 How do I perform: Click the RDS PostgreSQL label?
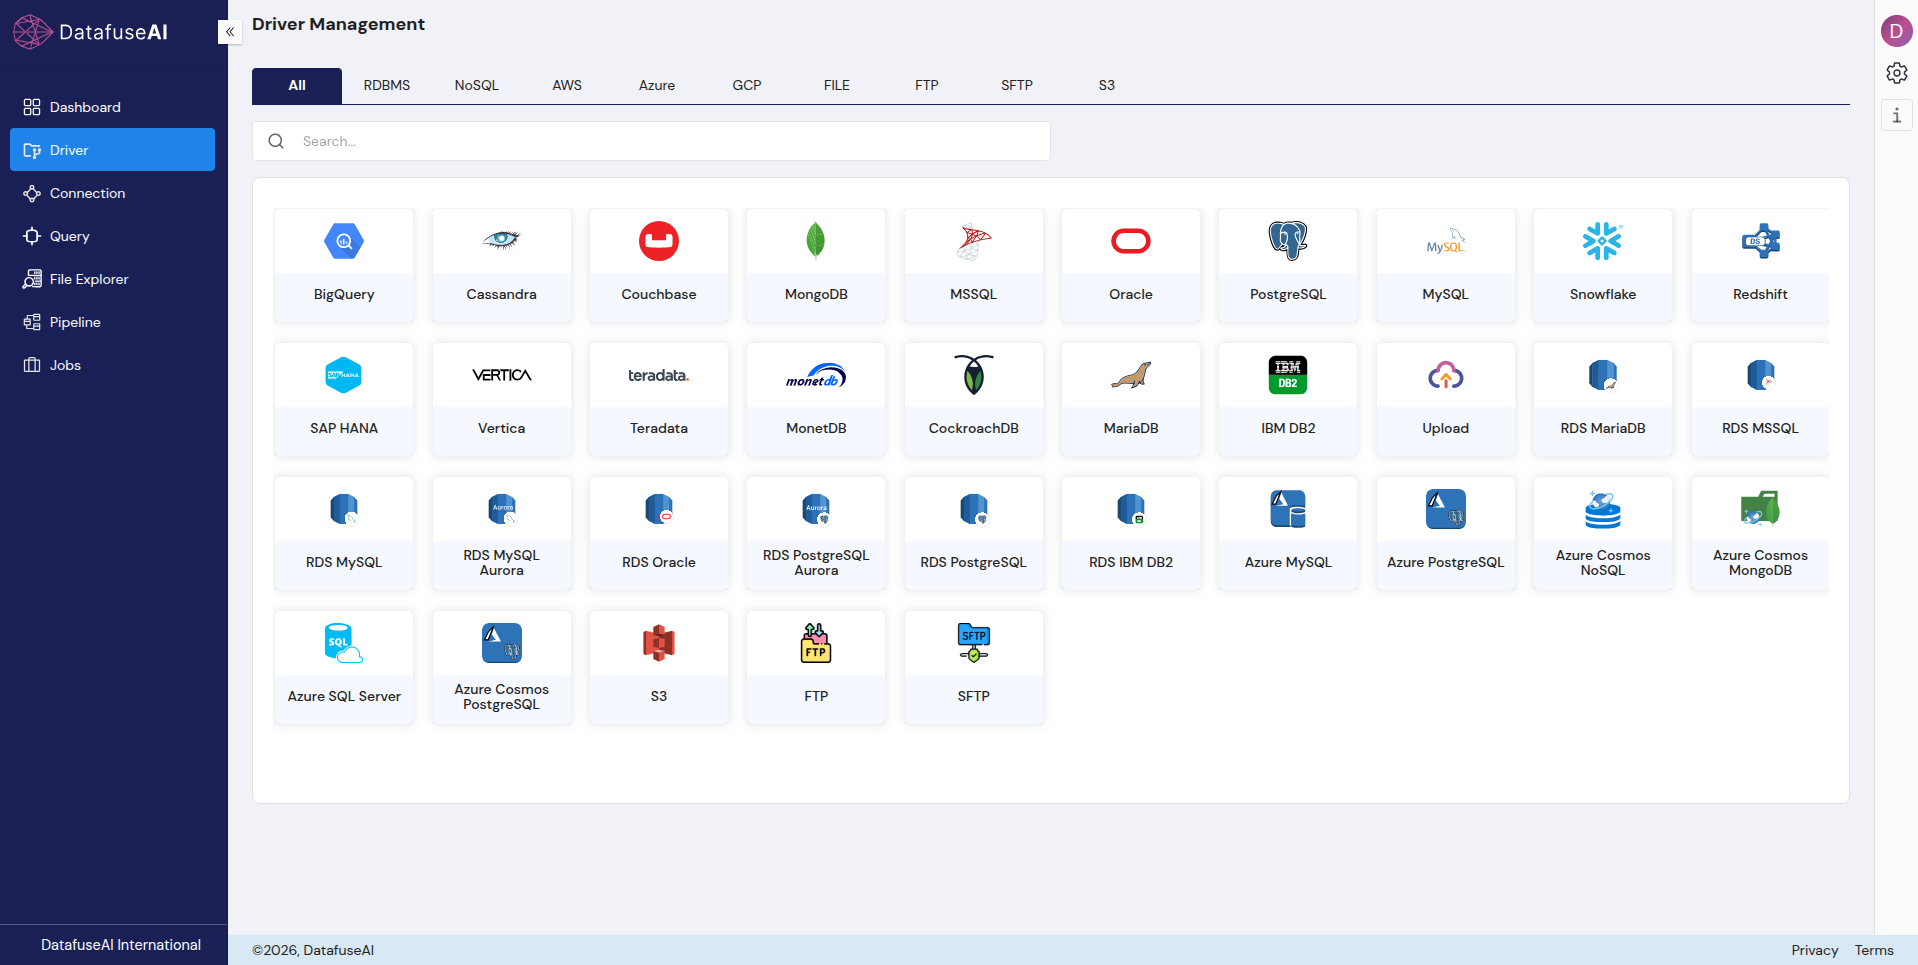coord(974,562)
